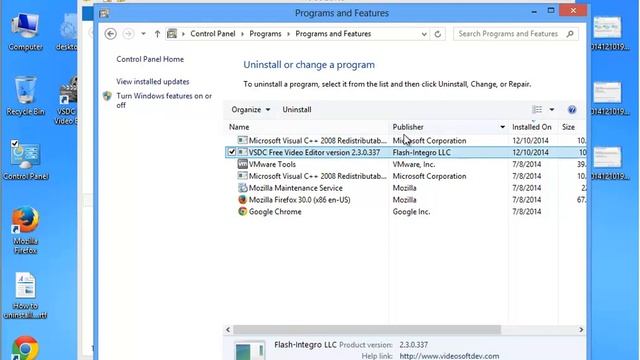Viewport: 640px width, 360px height.
Task: Click Programs in breadcrumb path
Action: coord(265,34)
